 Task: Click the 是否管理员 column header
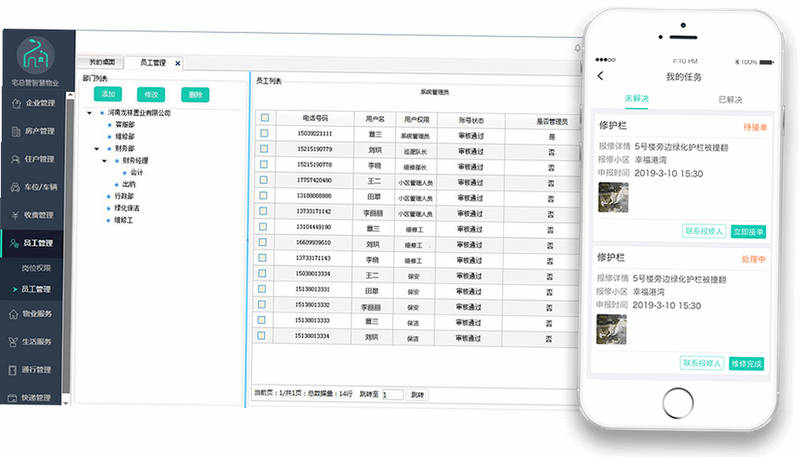(552, 121)
